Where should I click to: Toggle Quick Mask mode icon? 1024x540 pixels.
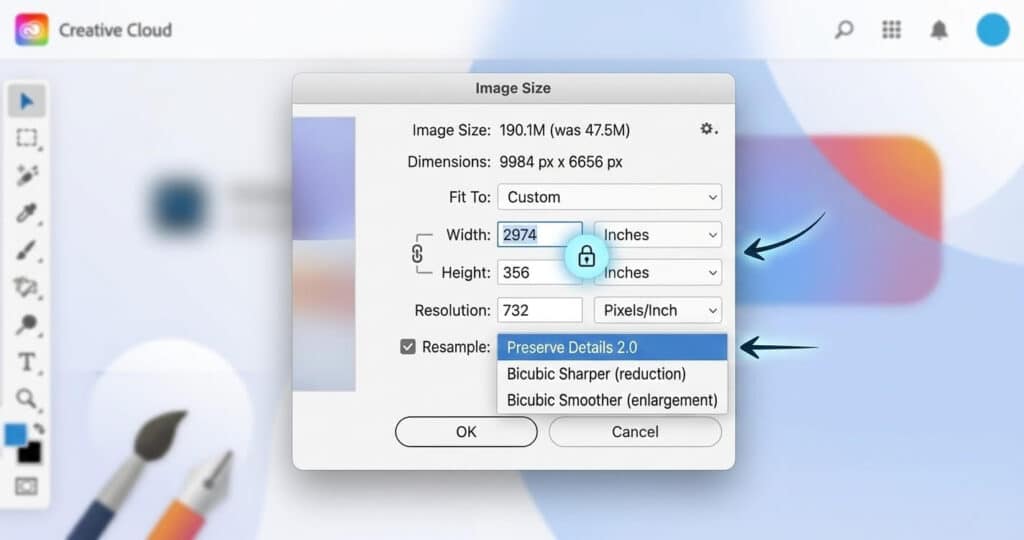coord(26,486)
